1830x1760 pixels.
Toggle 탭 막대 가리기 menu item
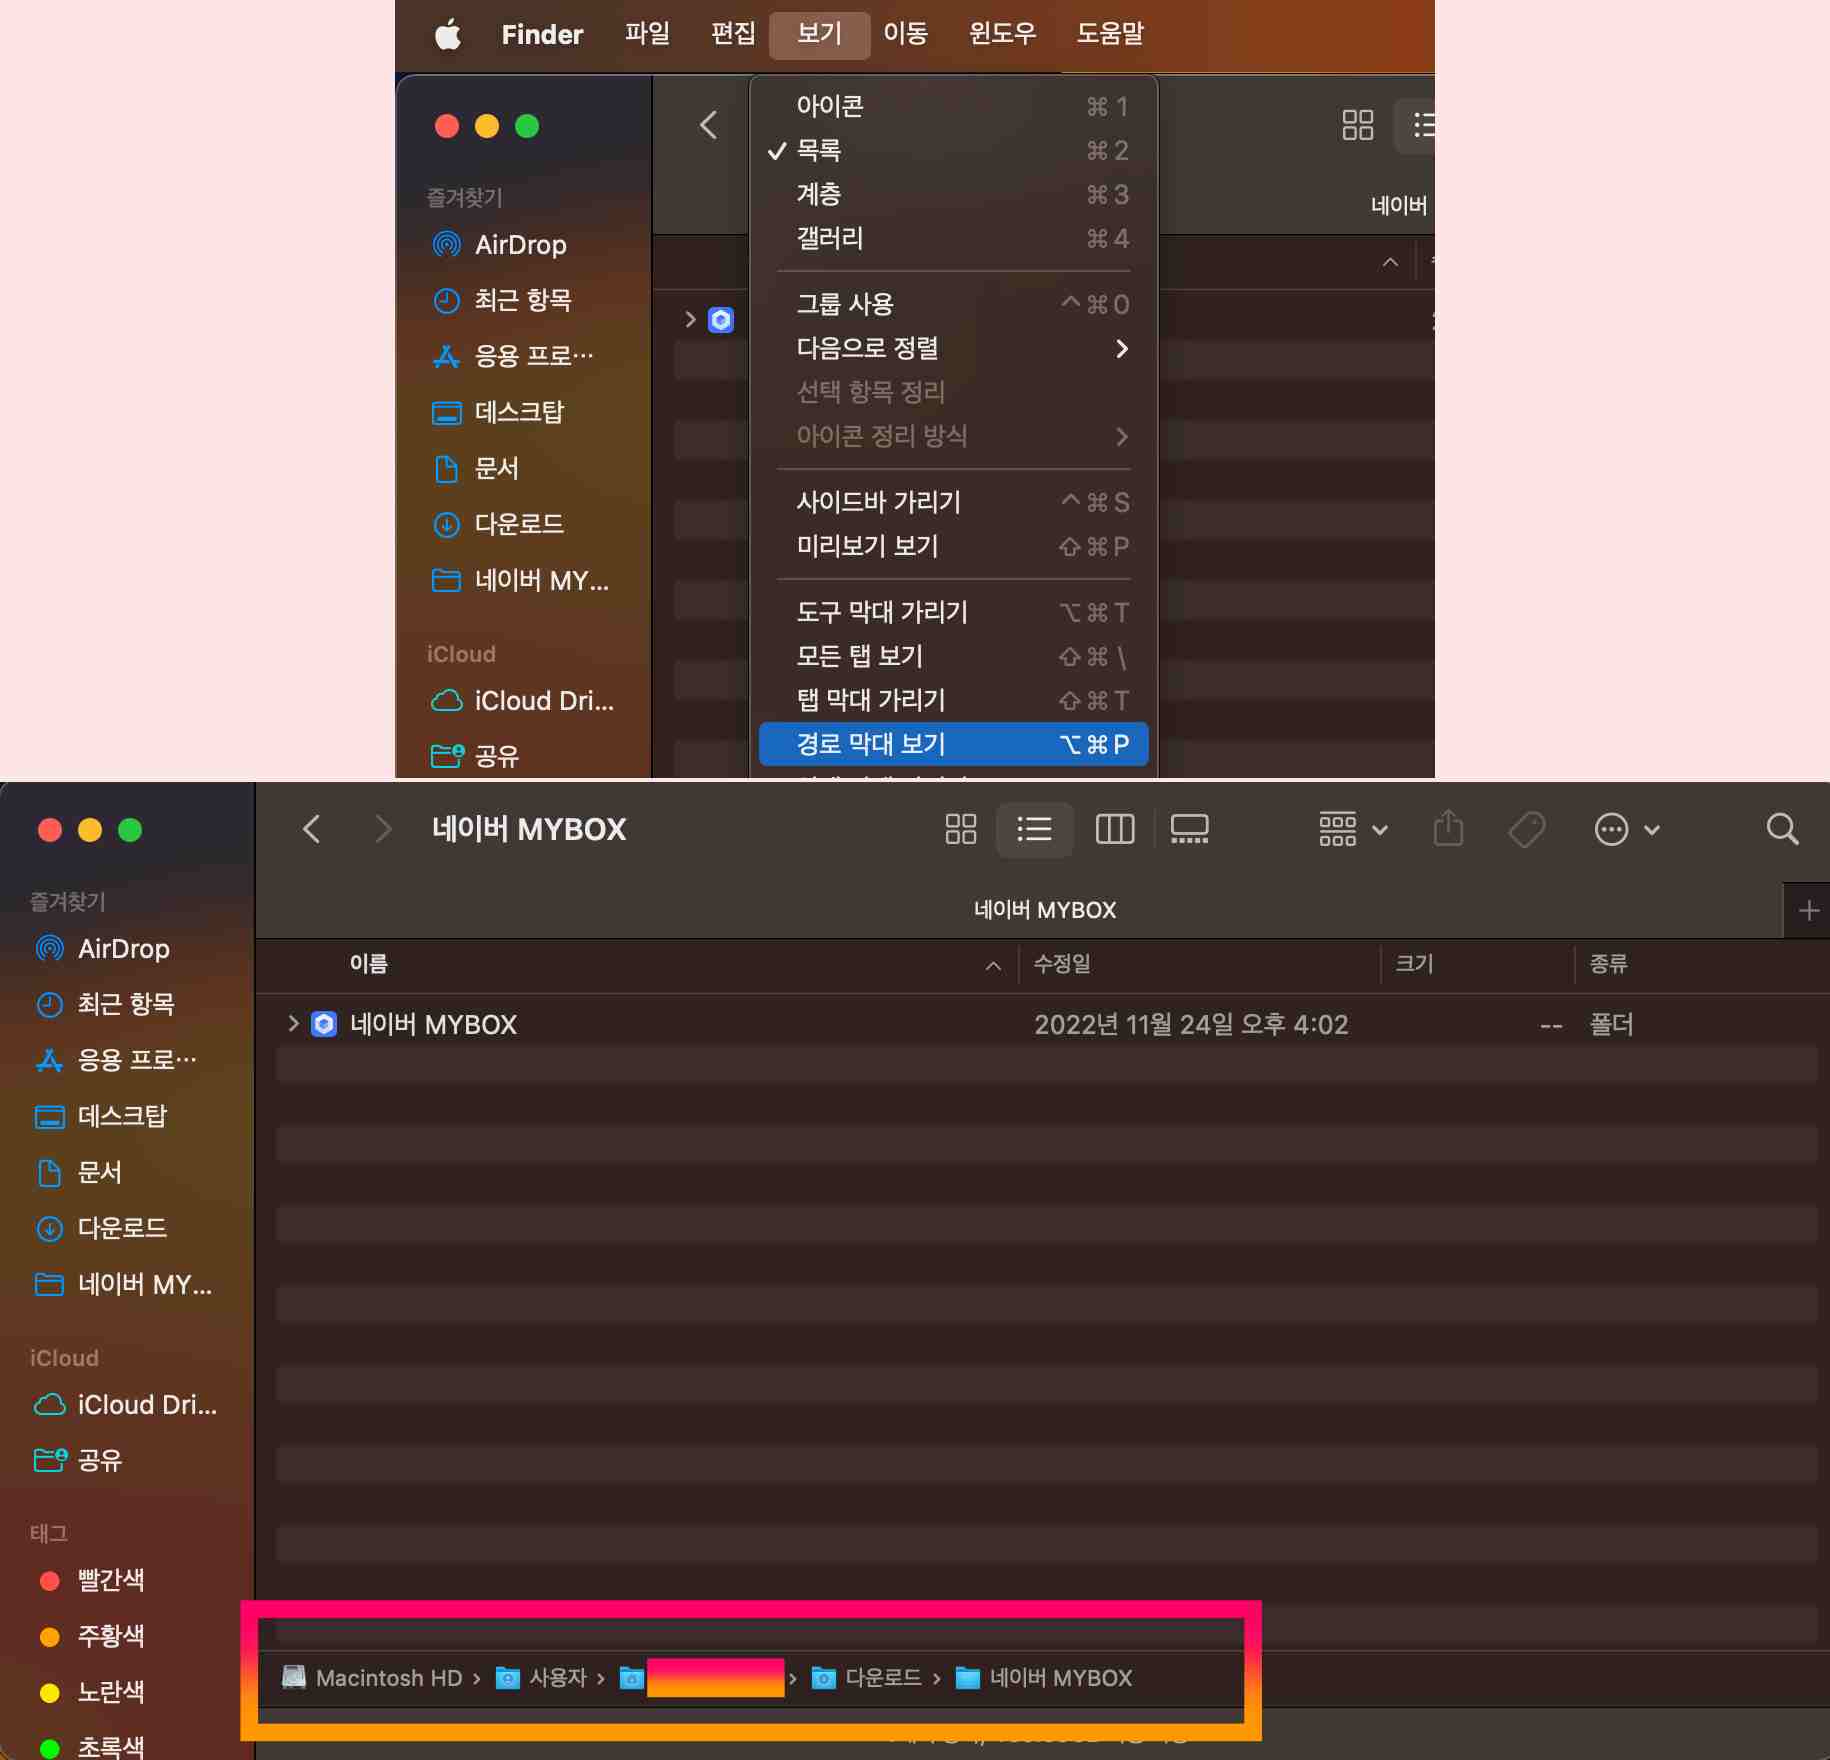[953, 700]
